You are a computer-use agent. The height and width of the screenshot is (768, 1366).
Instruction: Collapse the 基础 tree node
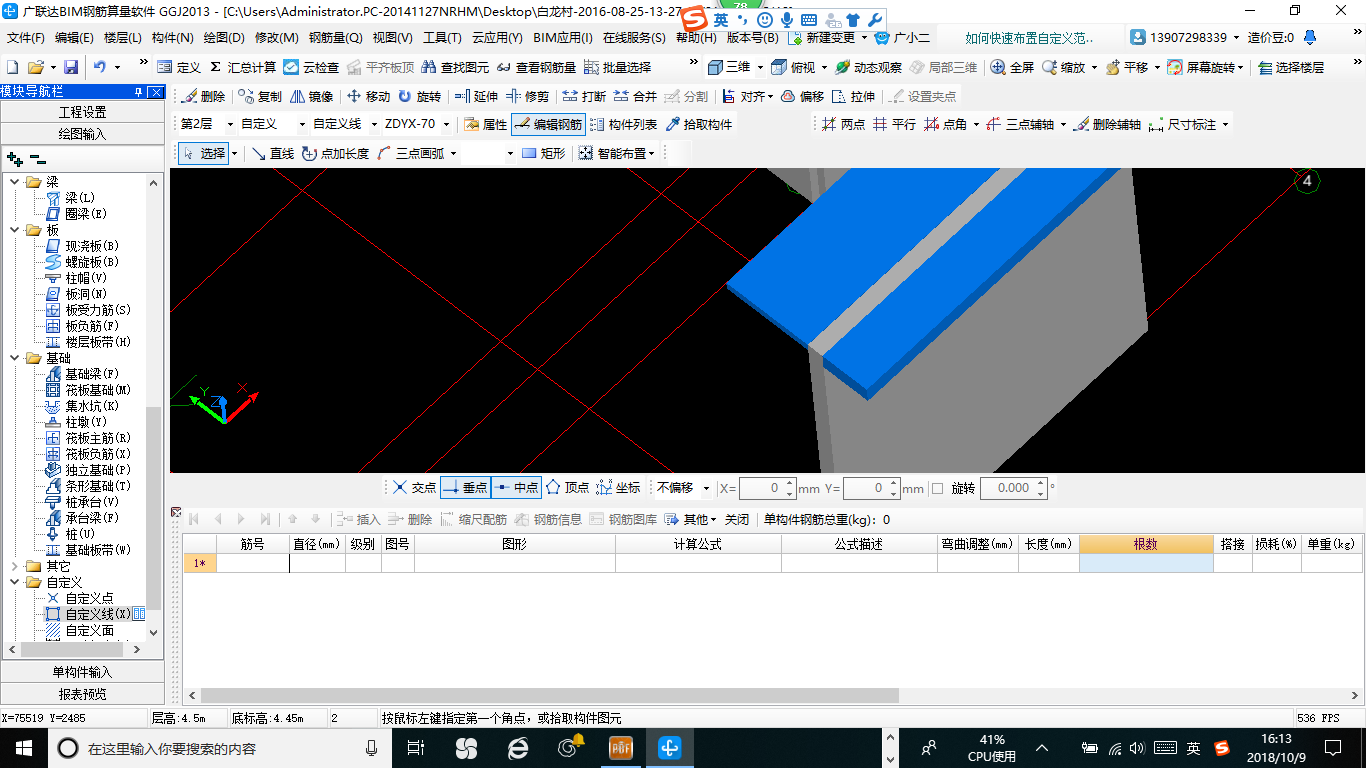[x=14, y=358]
